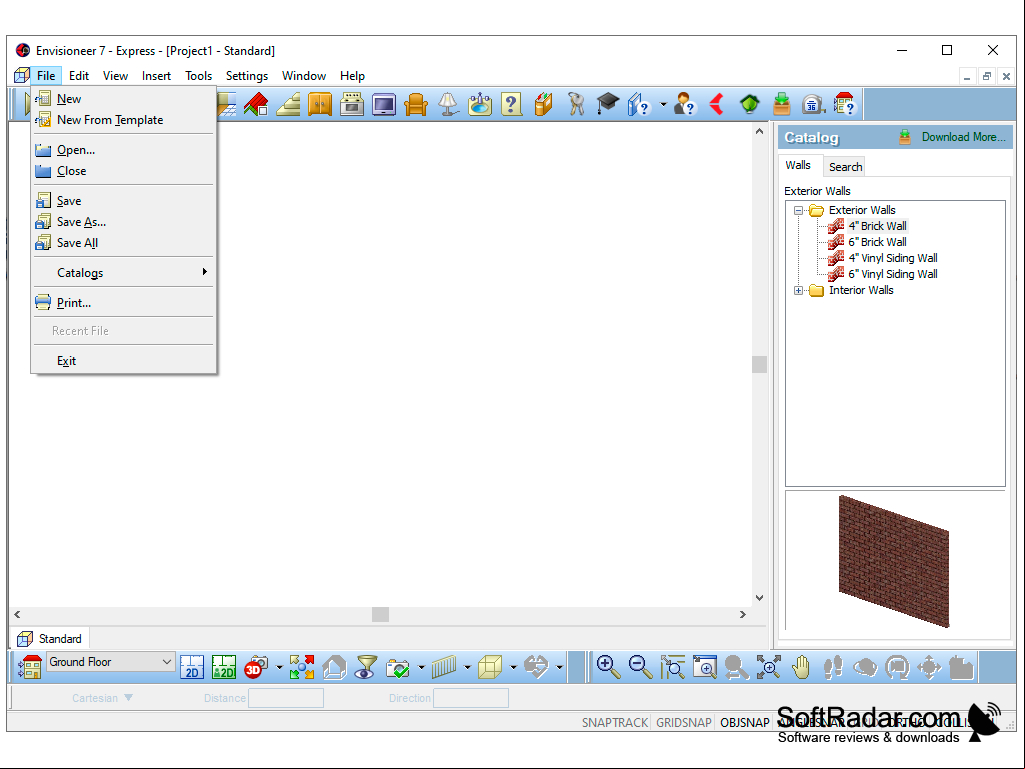Viewport: 1025px width, 769px height.
Task: Open the Edit menu
Action: click(78, 76)
